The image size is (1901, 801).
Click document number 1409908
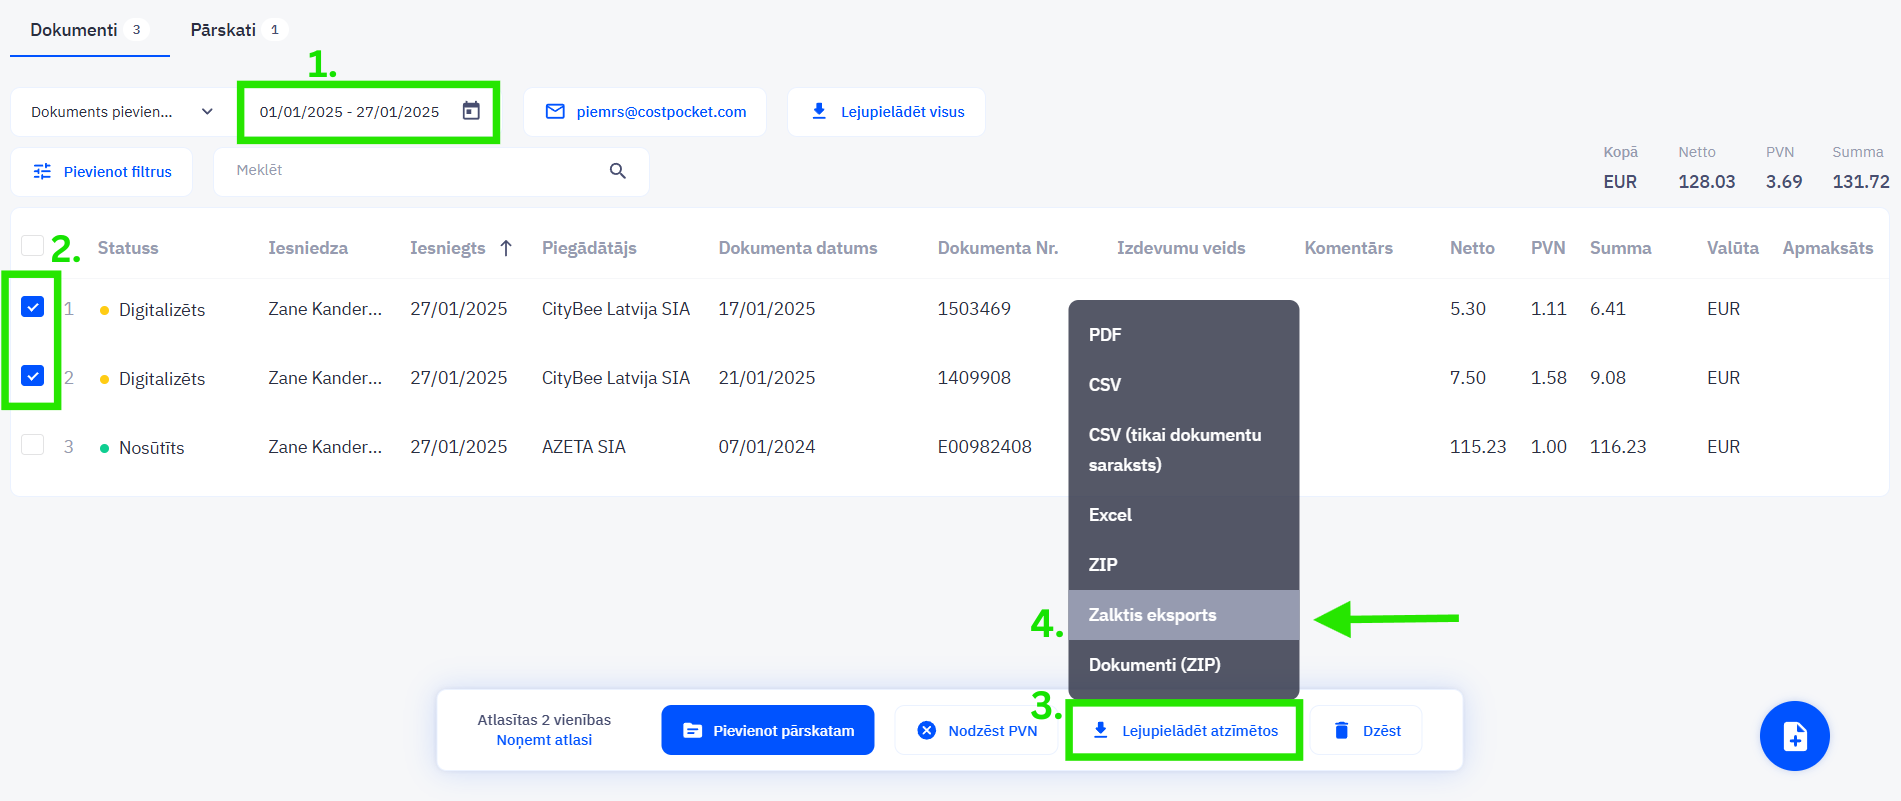pos(974,378)
